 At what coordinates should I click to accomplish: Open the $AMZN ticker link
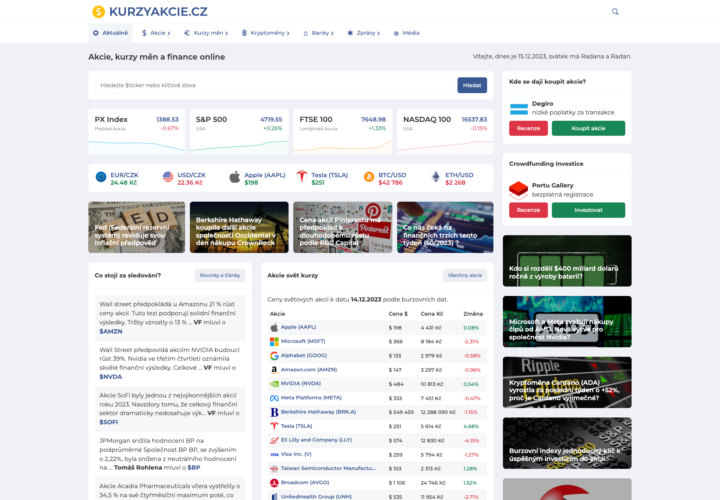tap(111, 331)
